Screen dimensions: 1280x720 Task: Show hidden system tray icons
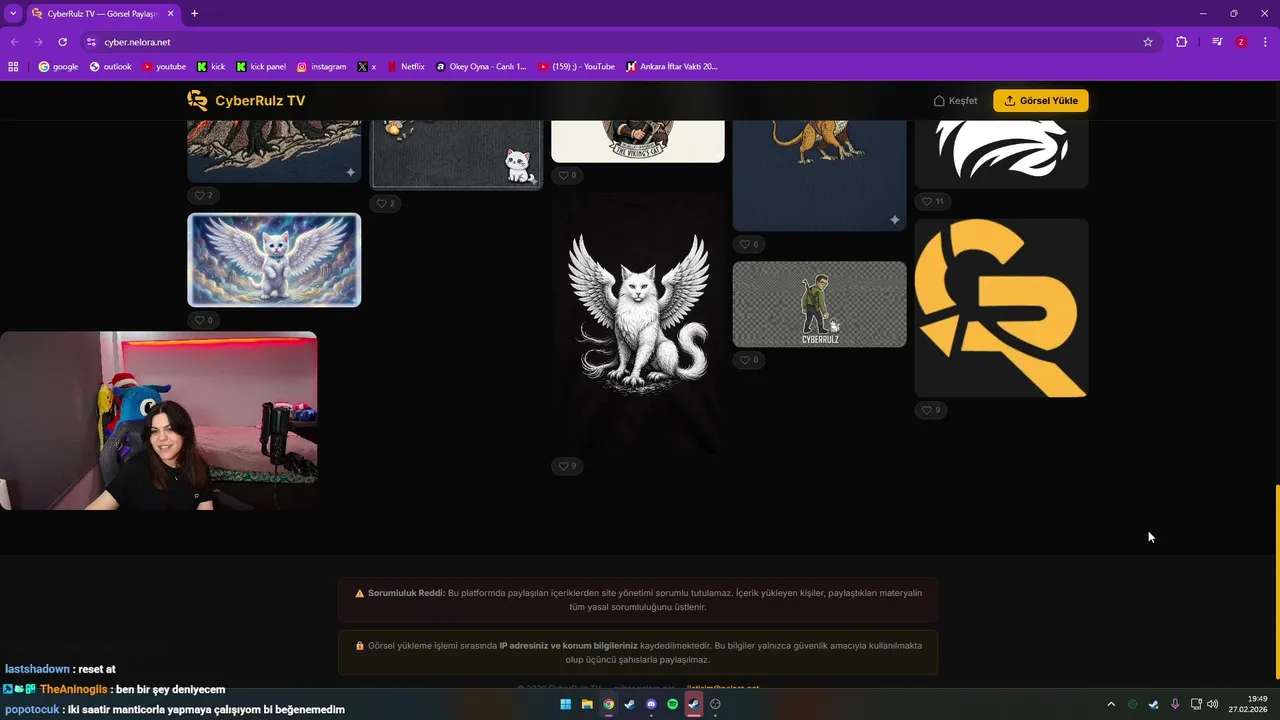coord(1111,704)
